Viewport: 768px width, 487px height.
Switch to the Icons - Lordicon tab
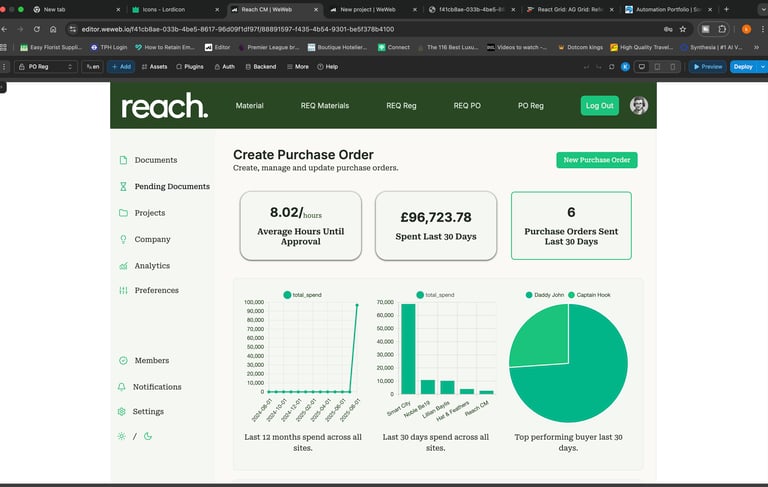tap(175, 9)
